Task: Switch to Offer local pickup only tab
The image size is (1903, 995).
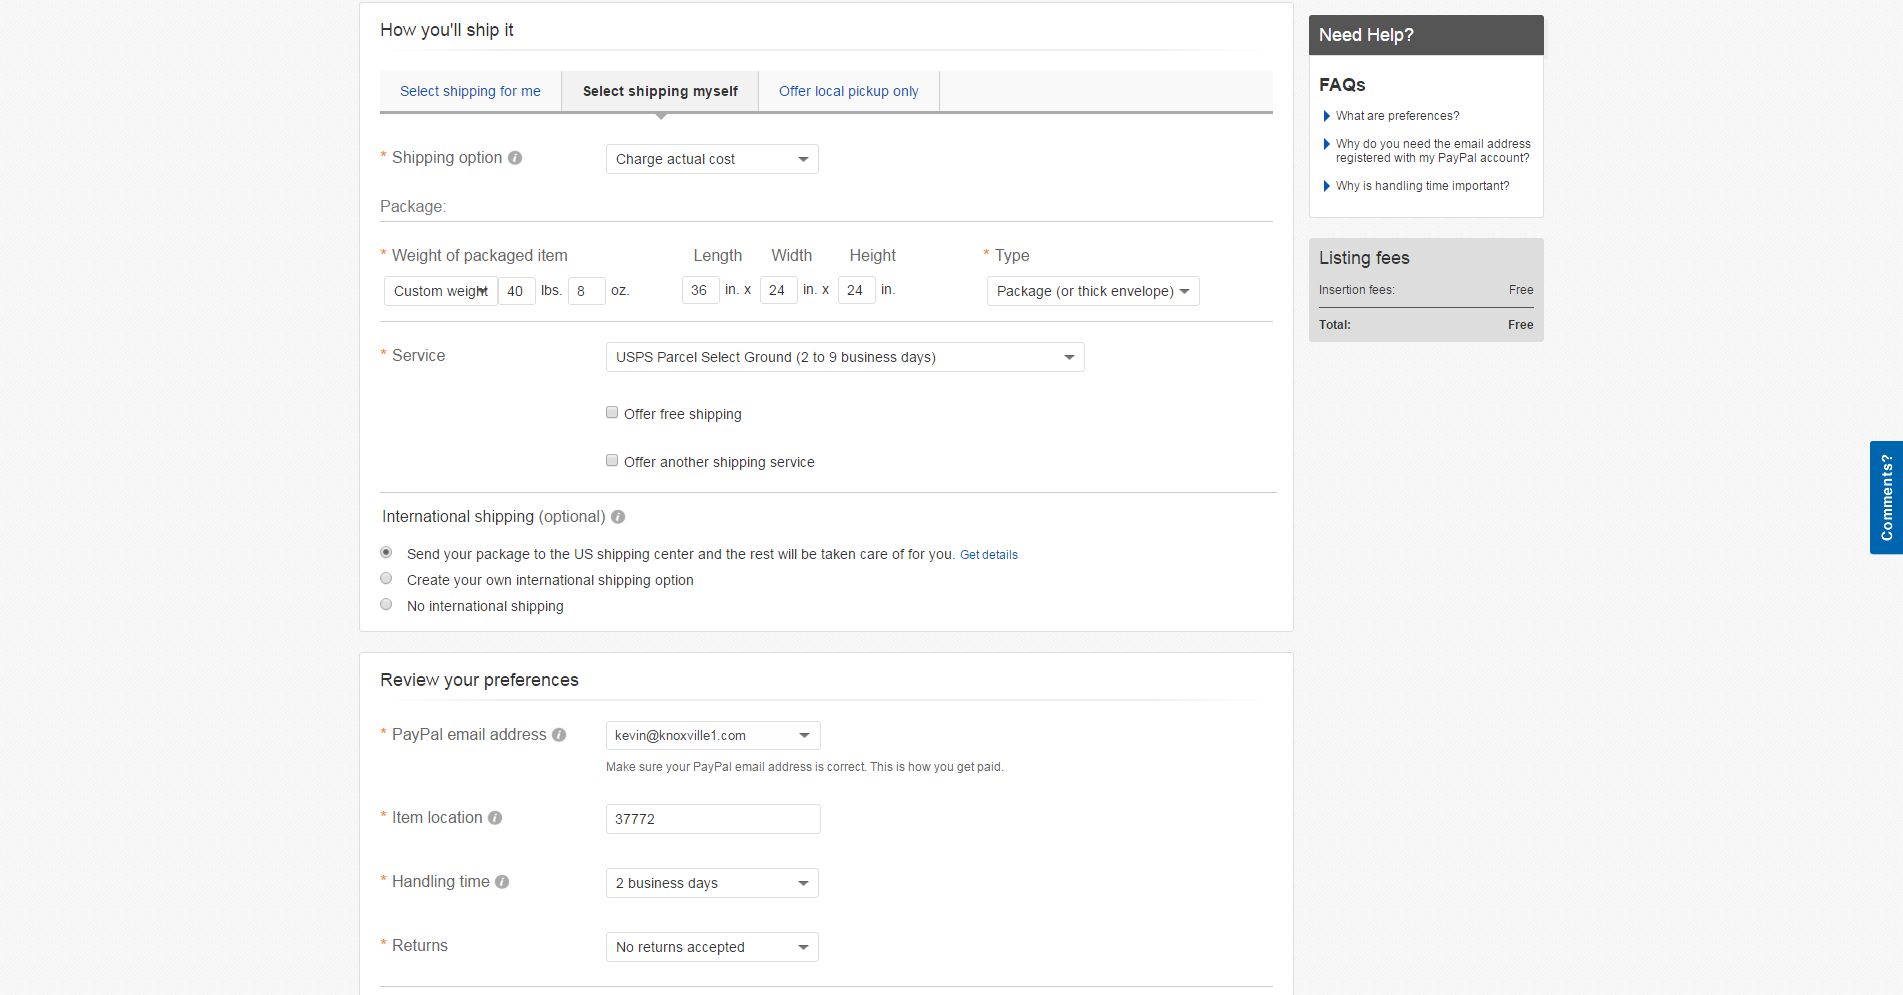Action: pyautogui.click(x=848, y=91)
